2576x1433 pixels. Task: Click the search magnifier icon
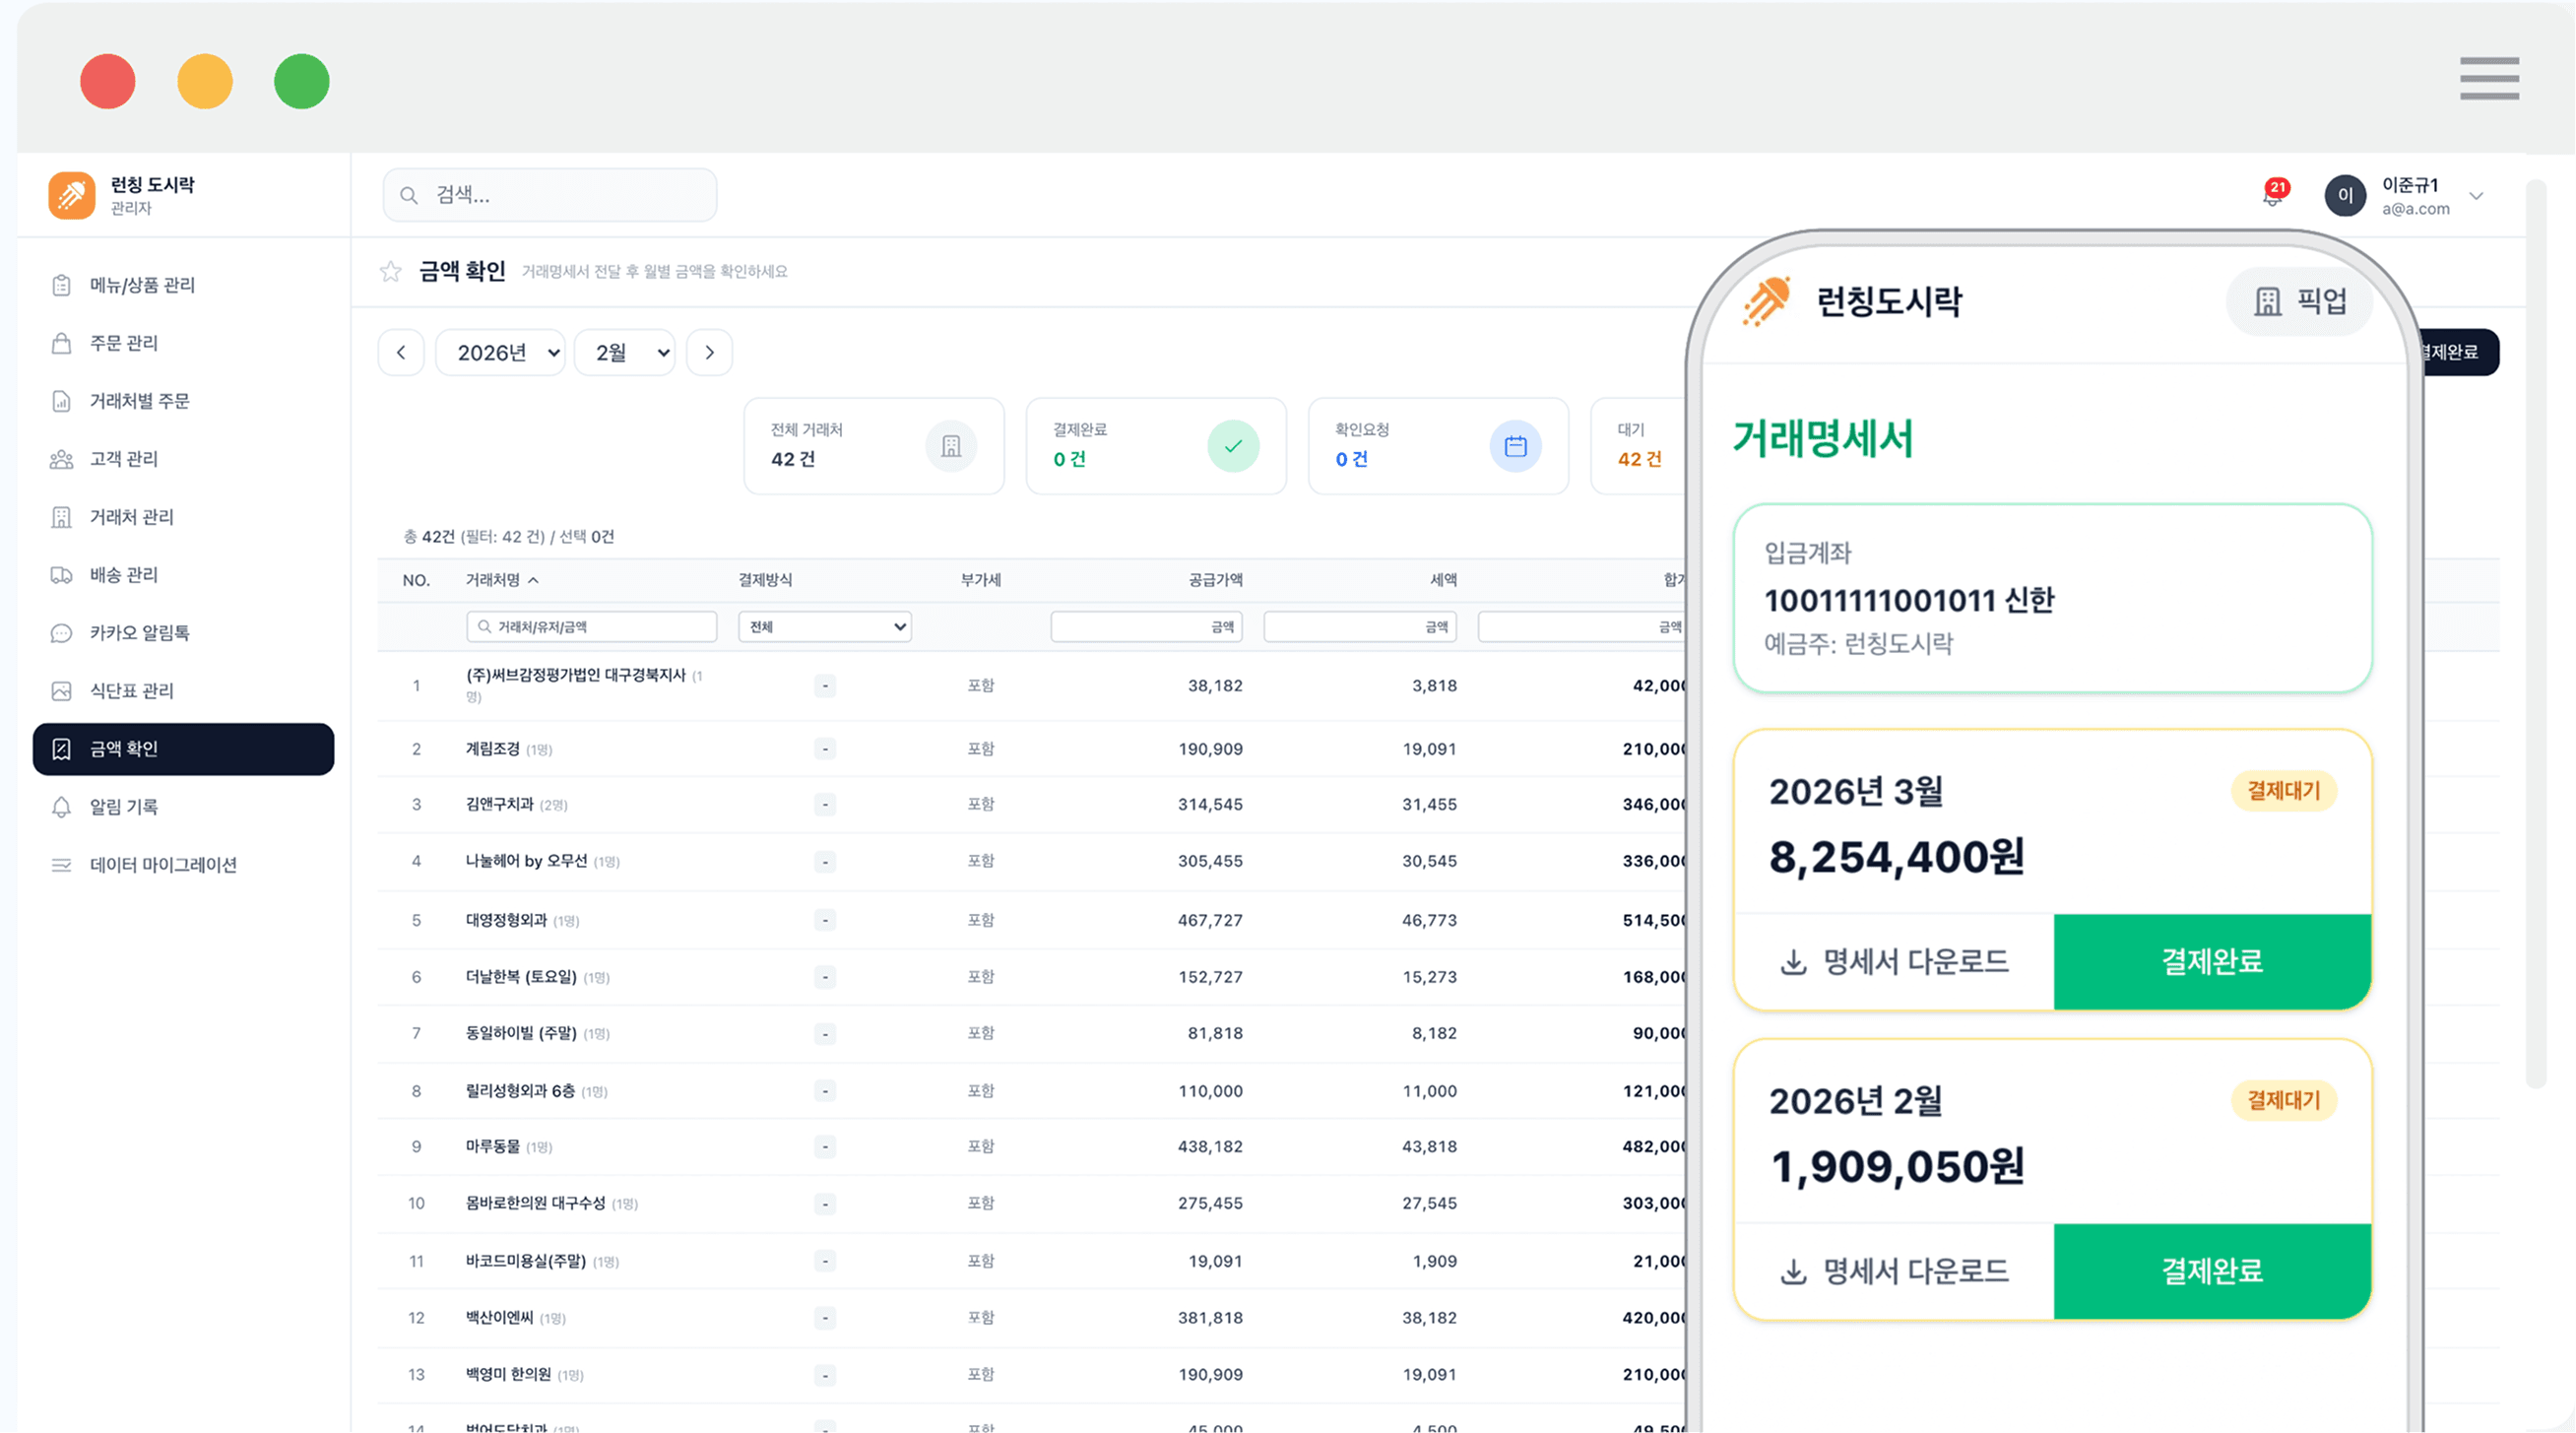408,195
